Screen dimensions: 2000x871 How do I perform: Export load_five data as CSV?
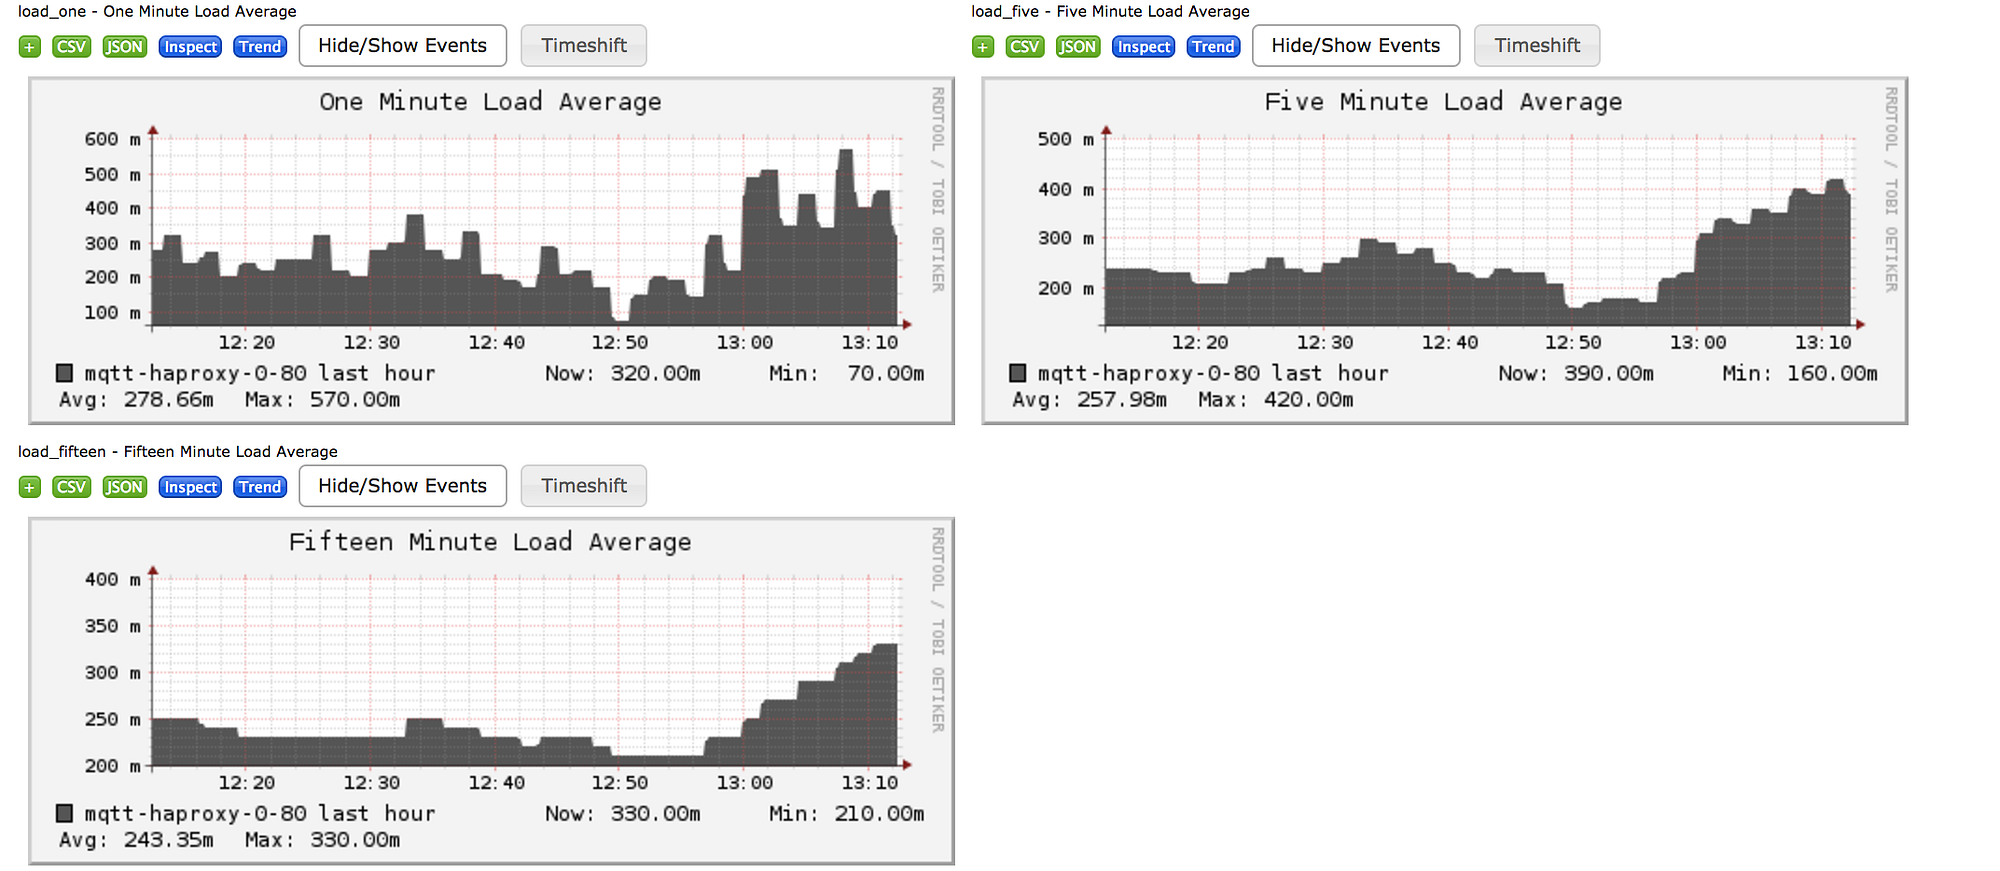(x=1024, y=46)
